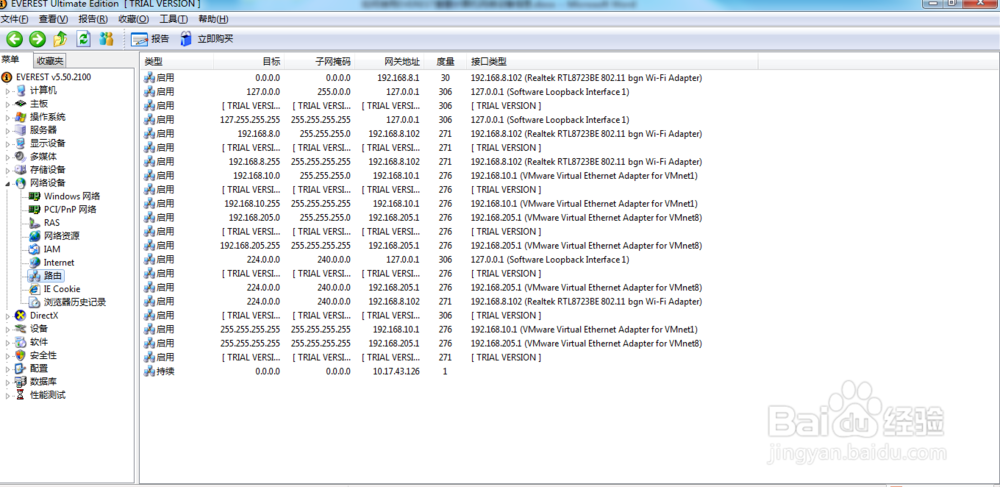
Task: Sort by the 网关地址 column header
Action: click(x=389, y=62)
